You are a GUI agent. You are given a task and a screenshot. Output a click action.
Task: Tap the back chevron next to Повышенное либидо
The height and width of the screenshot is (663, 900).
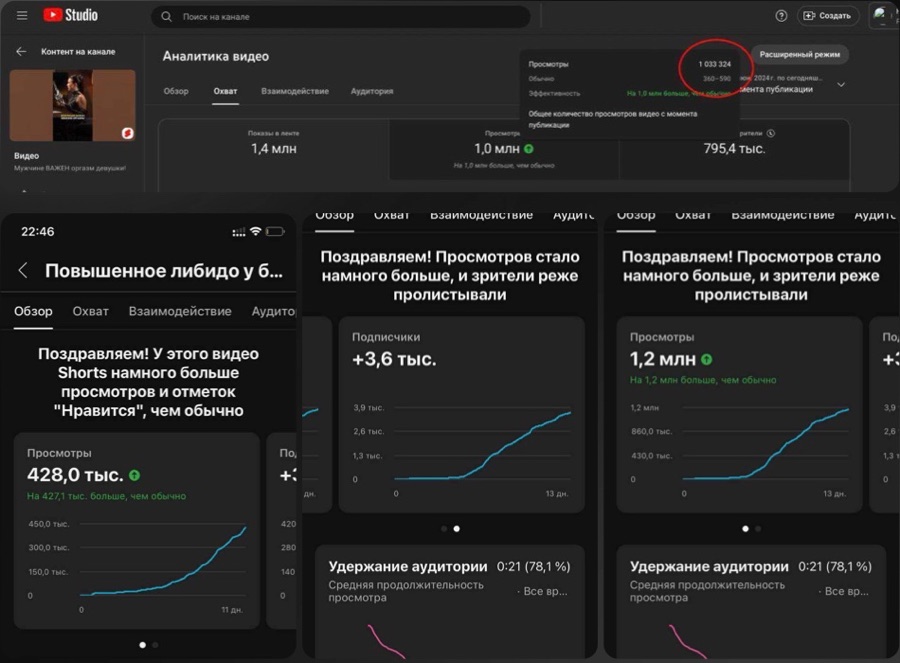pyautogui.click(x=23, y=270)
